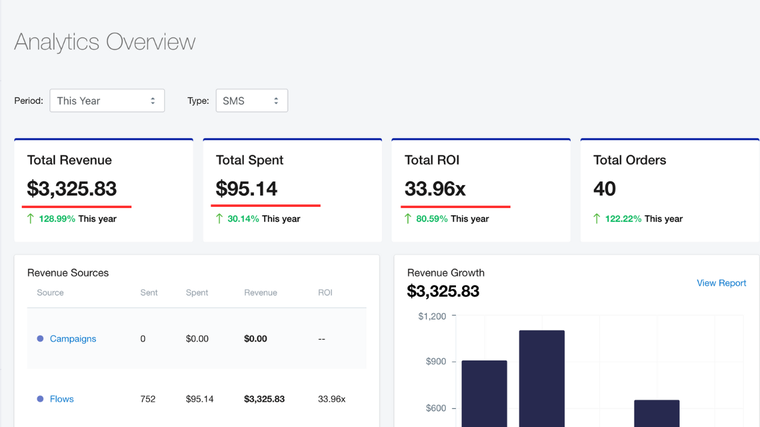Click the Campaigns revenue cell $0.00 bold
The width and height of the screenshot is (760, 427).
pyautogui.click(x=255, y=339)
